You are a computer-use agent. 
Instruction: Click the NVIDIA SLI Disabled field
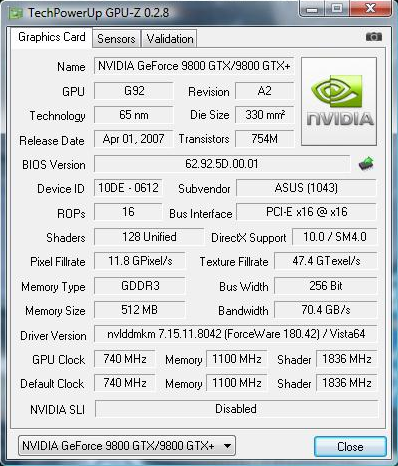[236, 409]
